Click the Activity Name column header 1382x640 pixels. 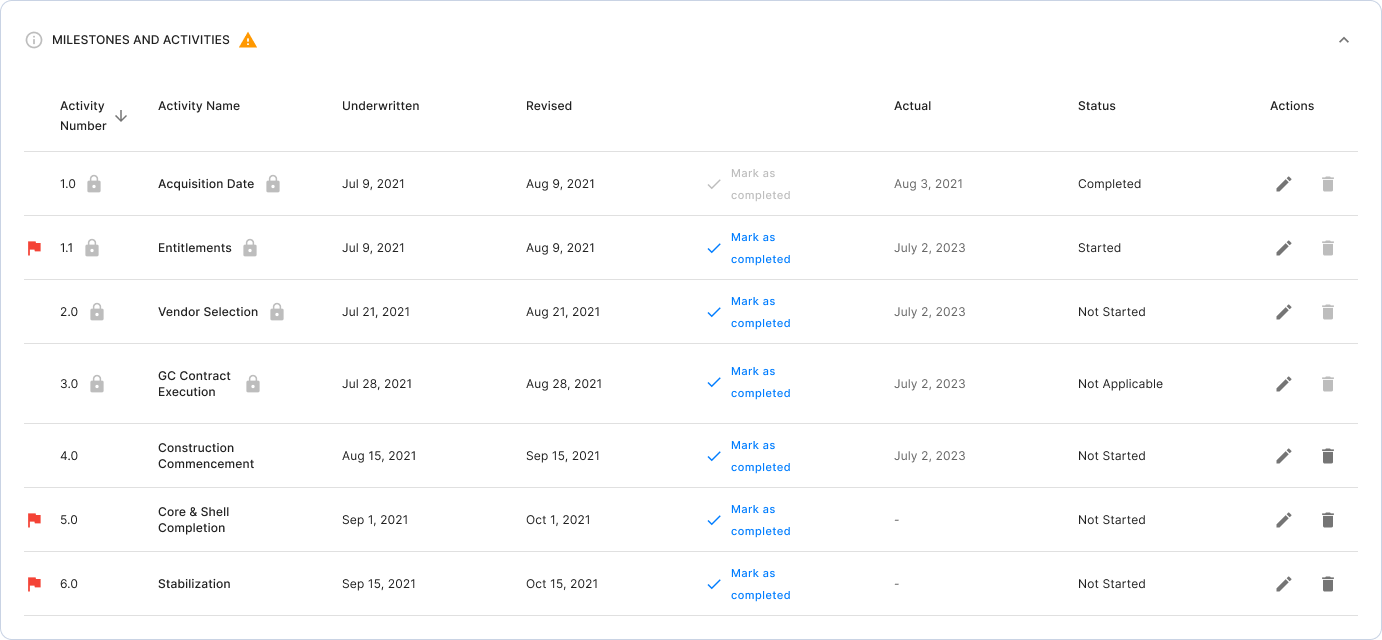[199, 106]
